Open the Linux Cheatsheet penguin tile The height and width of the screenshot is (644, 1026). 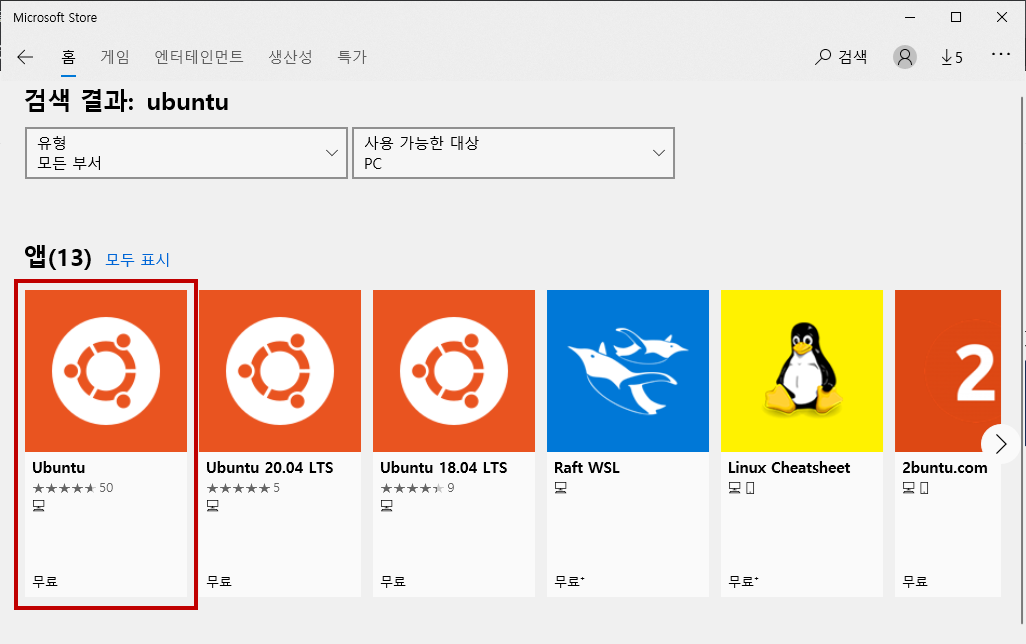[x=802, y=370]
